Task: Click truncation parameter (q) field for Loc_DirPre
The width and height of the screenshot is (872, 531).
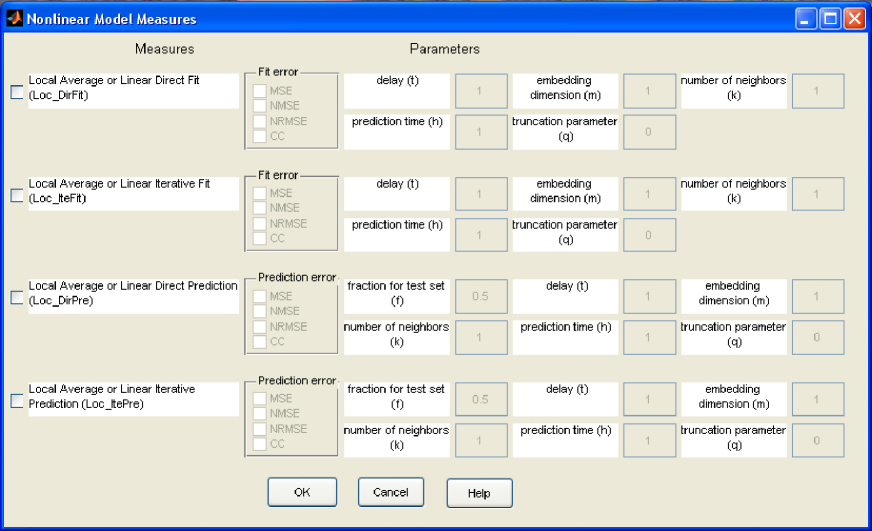Action: (x=818, y=338)
